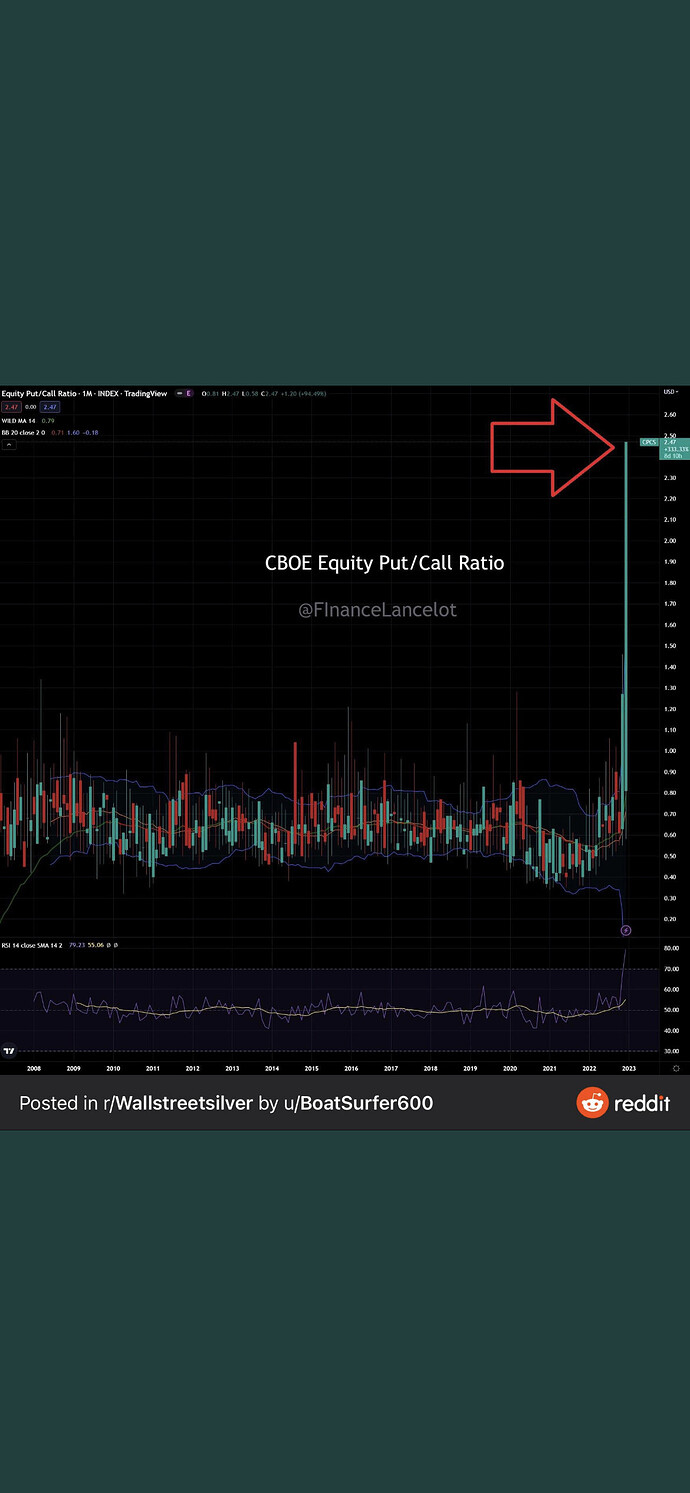Click the purple lightning bolt event marker

tap(626, 930)
